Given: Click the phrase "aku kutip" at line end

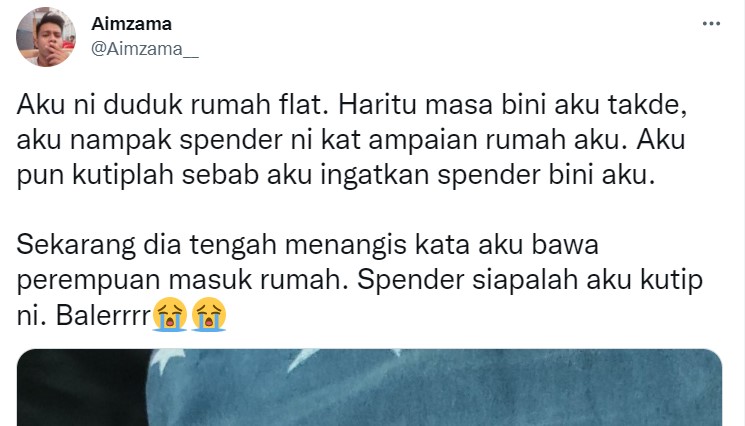Looking at the screenshot, I should (x=644, y=280).
